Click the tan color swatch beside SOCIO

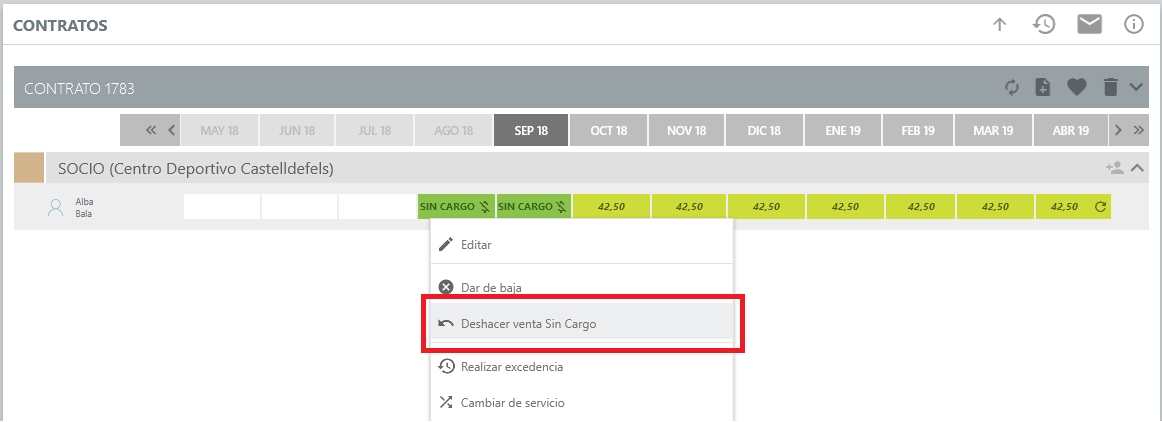(x=29, y=168)
